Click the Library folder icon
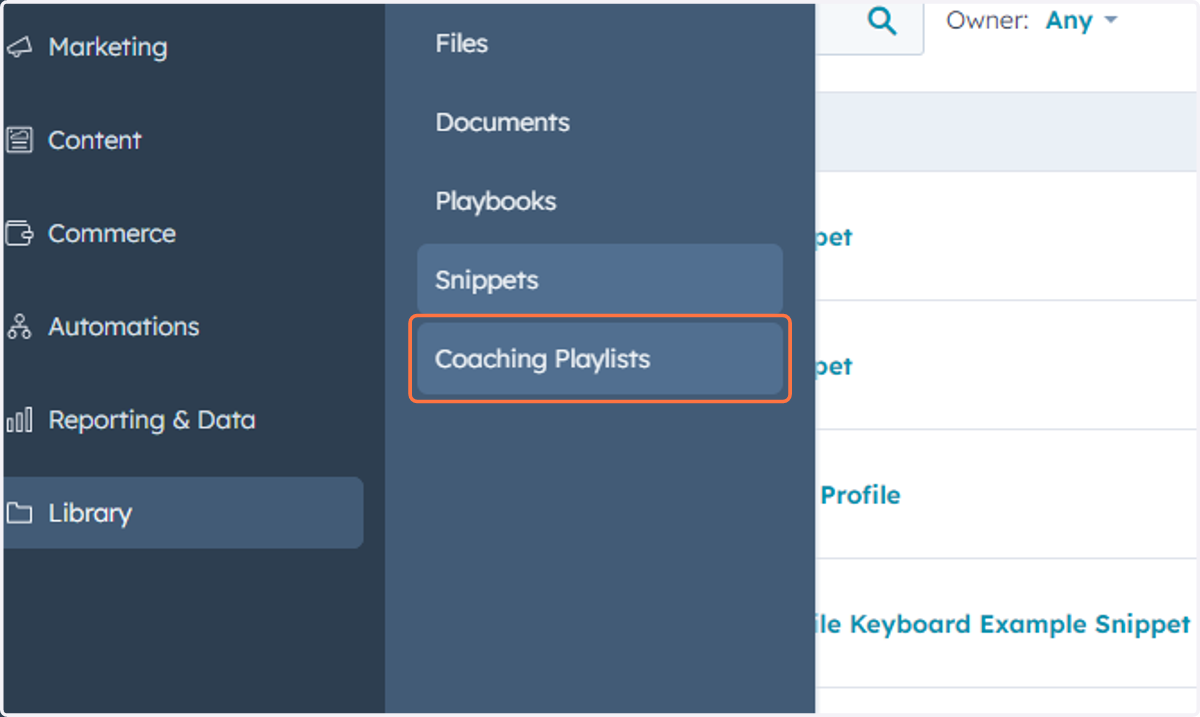This screenshot has width=1200, height=717. tap(18, 513)
